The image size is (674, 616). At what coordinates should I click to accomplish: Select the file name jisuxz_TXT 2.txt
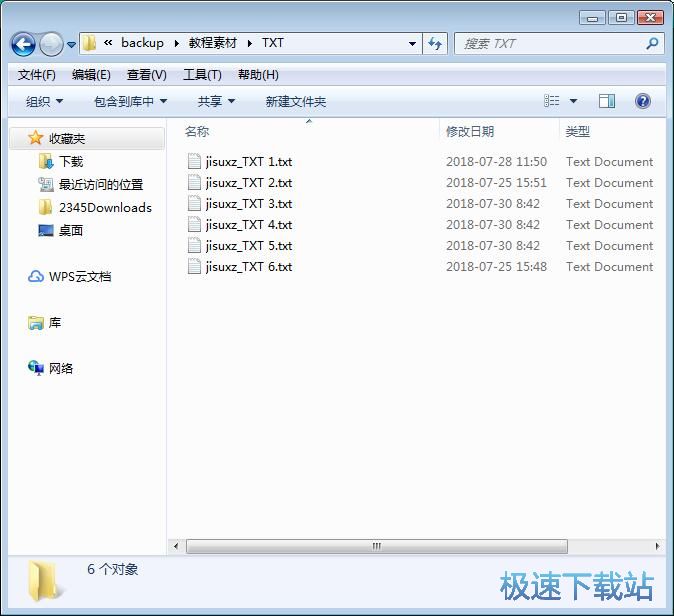(249, 183)
